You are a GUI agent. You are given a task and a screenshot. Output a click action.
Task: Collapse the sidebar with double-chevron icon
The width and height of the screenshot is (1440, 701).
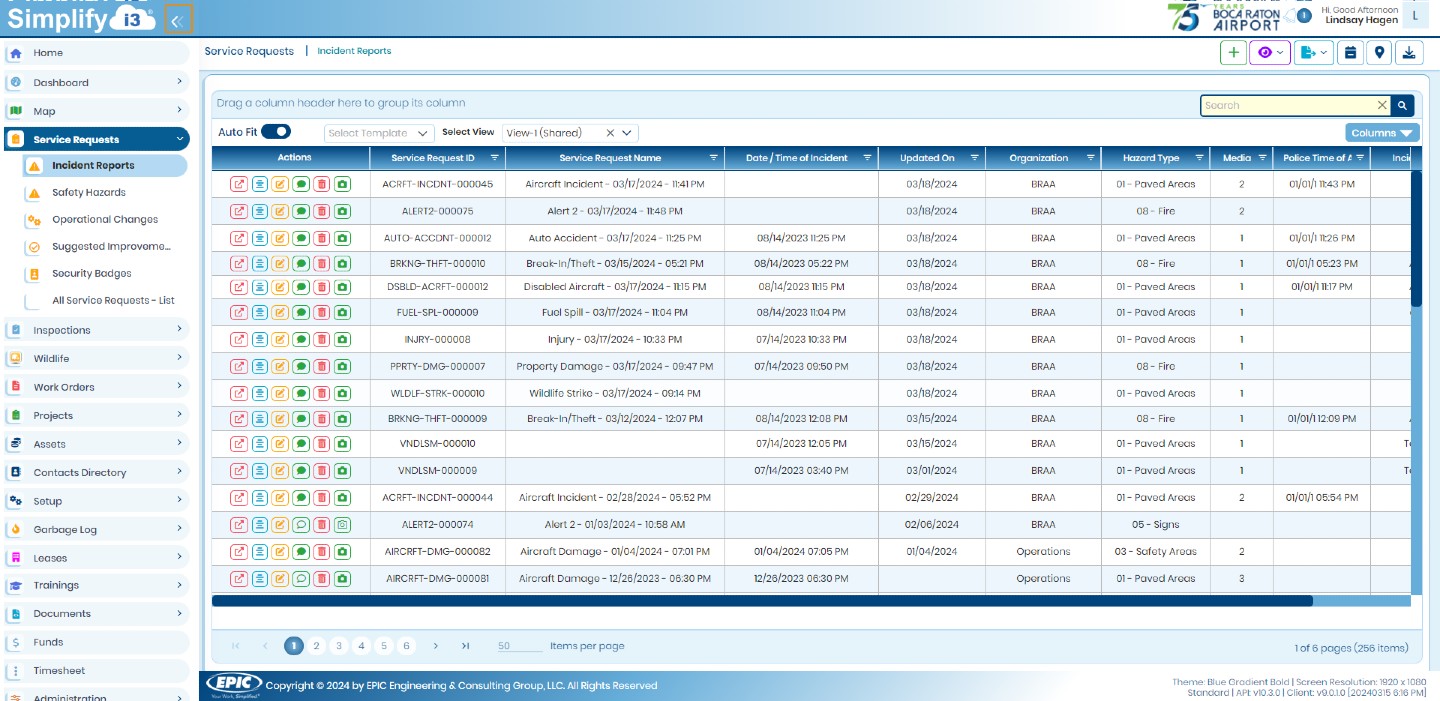click(x=178, y=19)
